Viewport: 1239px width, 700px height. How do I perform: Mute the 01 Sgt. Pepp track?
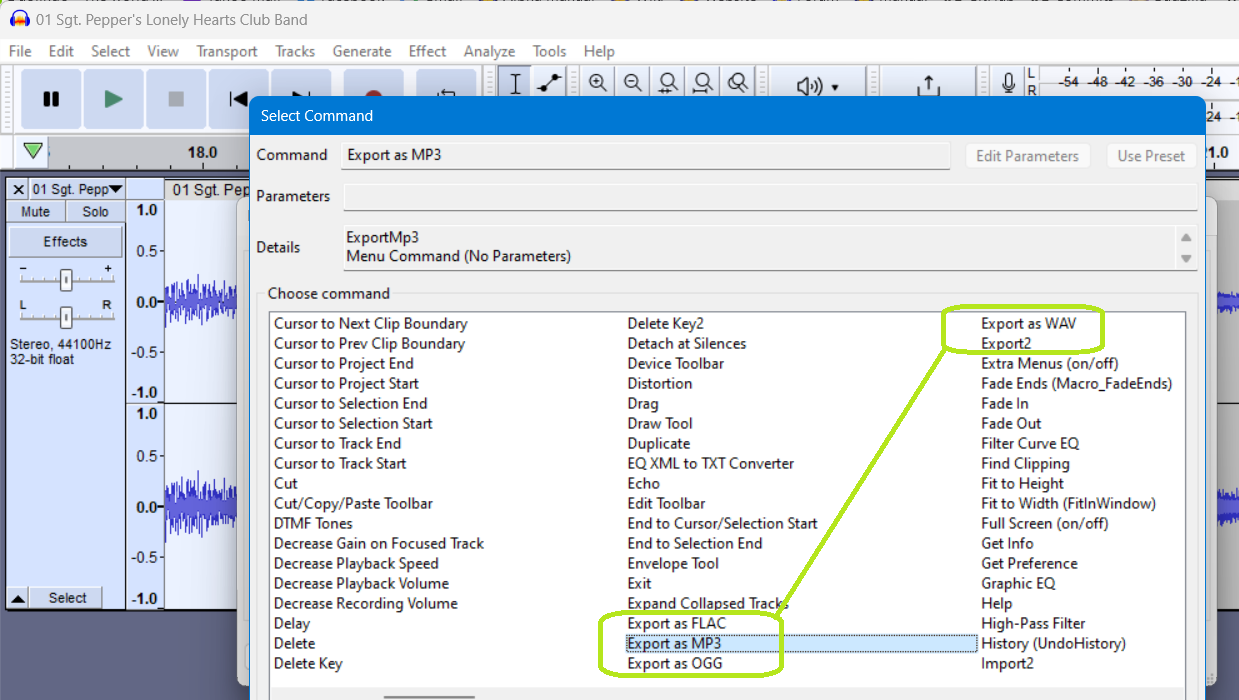coord(35,212)
